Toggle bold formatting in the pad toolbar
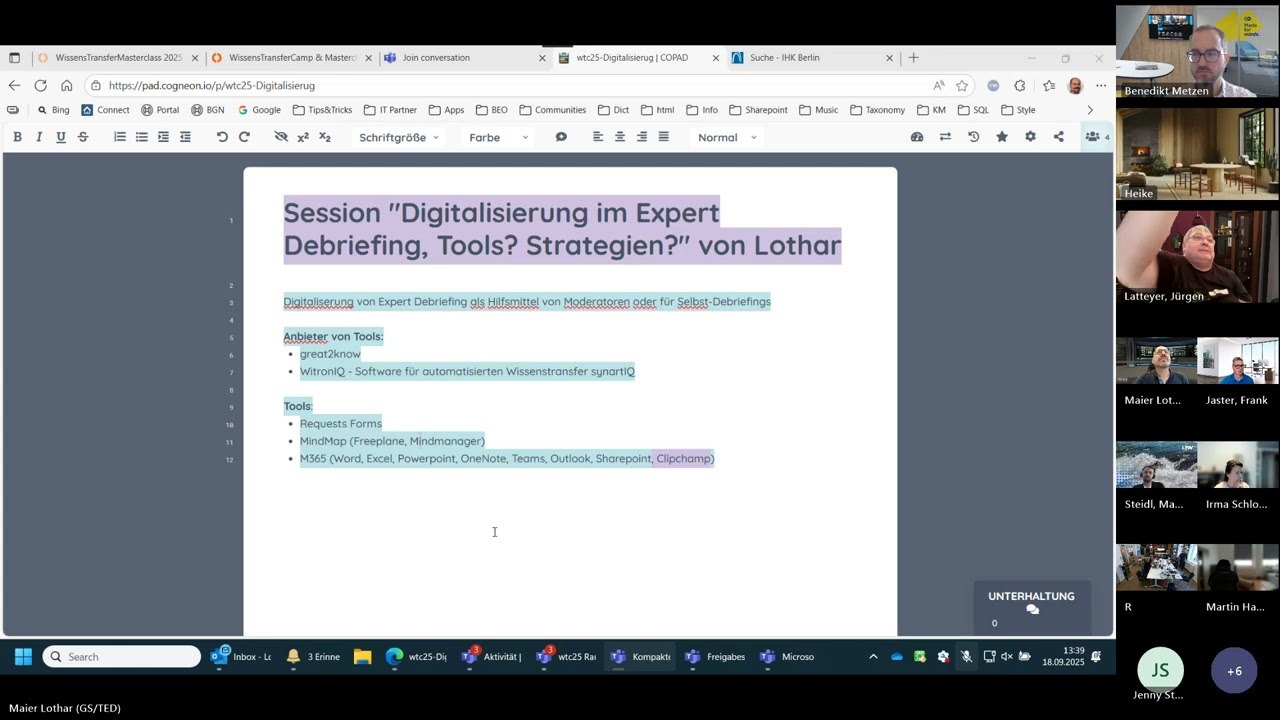The height and width of the screenshot is (720, 1280). point(17,137)
